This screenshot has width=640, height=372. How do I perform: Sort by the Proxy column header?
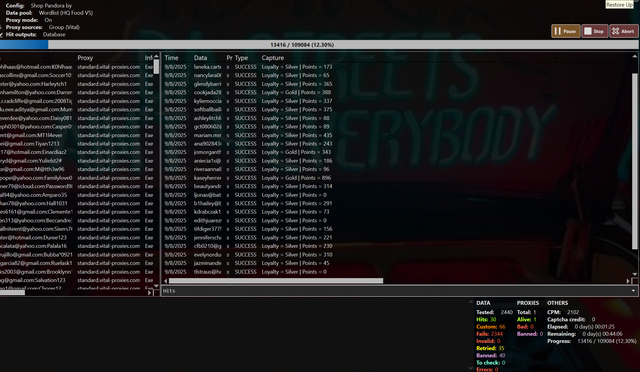click(x=85, y=58)
